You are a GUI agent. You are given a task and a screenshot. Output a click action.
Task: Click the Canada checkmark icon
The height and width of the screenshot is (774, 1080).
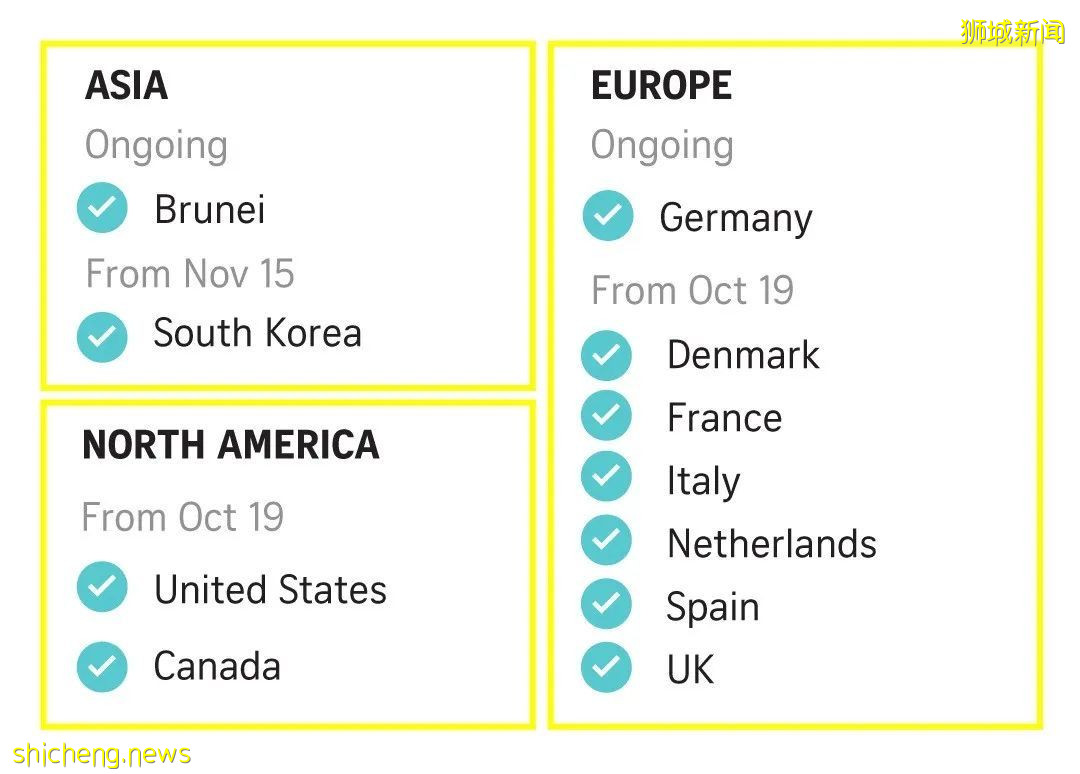coord(102,667)
